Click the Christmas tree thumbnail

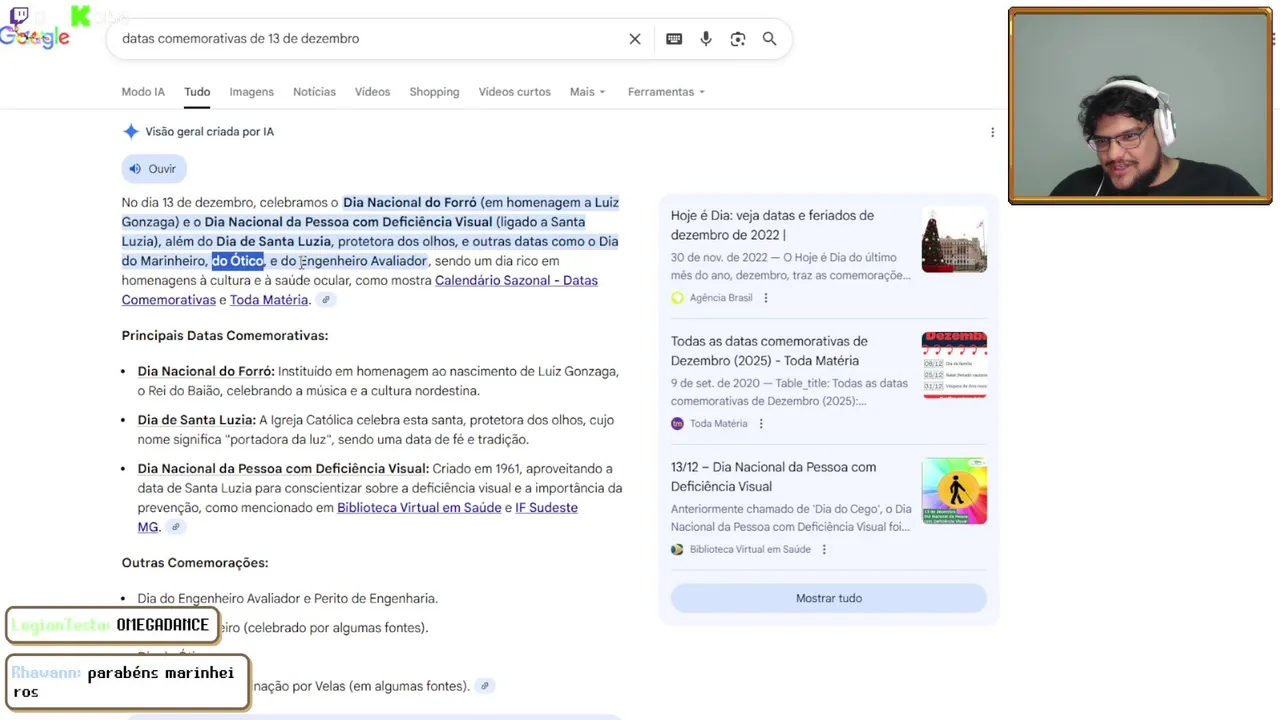(x=954, y=240)
